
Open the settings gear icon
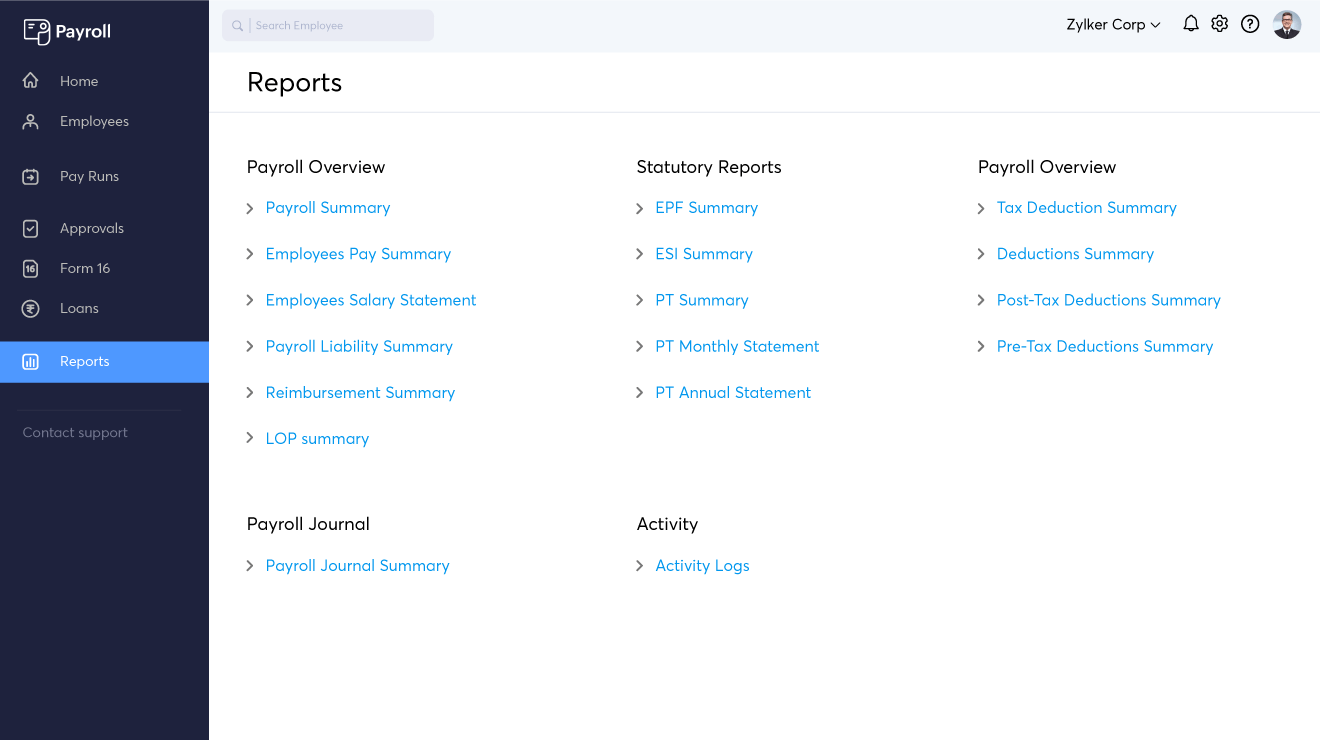click(x=1219, y=24)
